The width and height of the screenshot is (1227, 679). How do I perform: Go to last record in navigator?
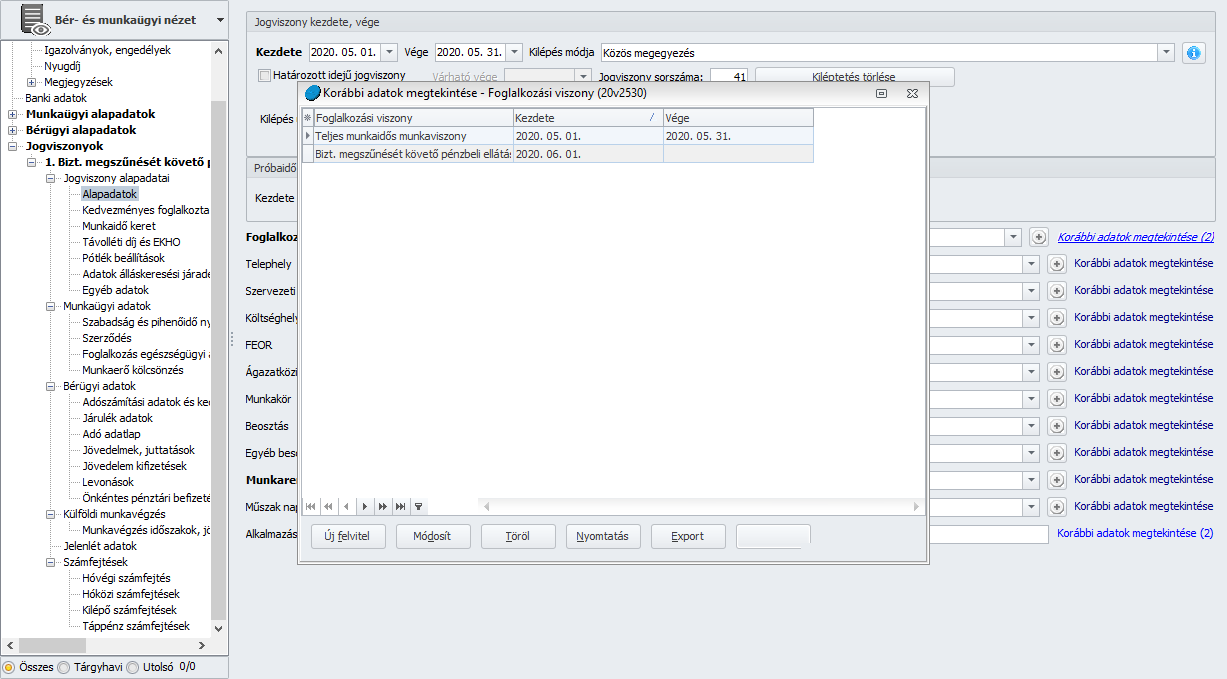(x=400, y=507)
